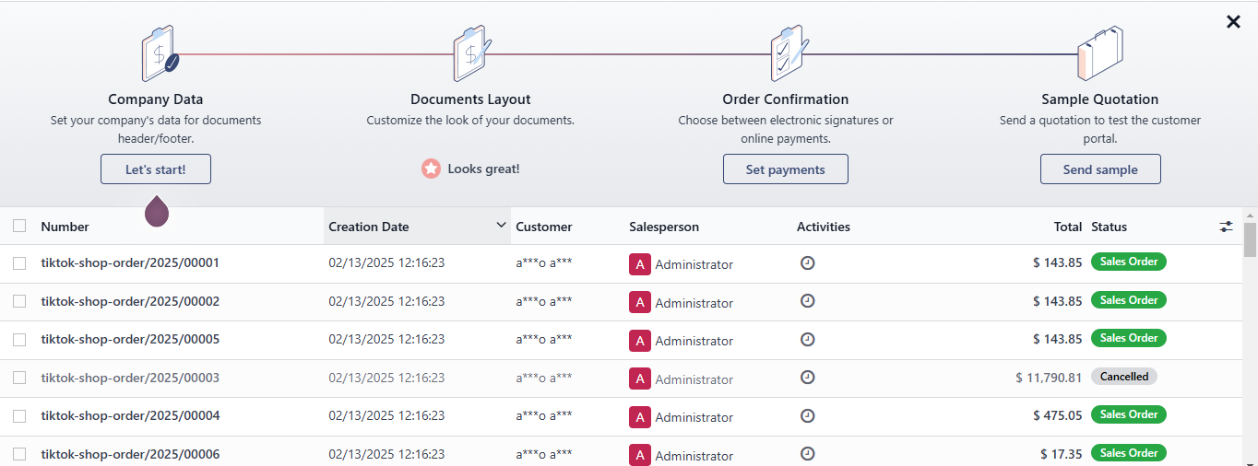Toggle sort arrow on Creation Date column
Image resolution: width=1258 pixels, height=466 pixels.
(x=501, y=226)
